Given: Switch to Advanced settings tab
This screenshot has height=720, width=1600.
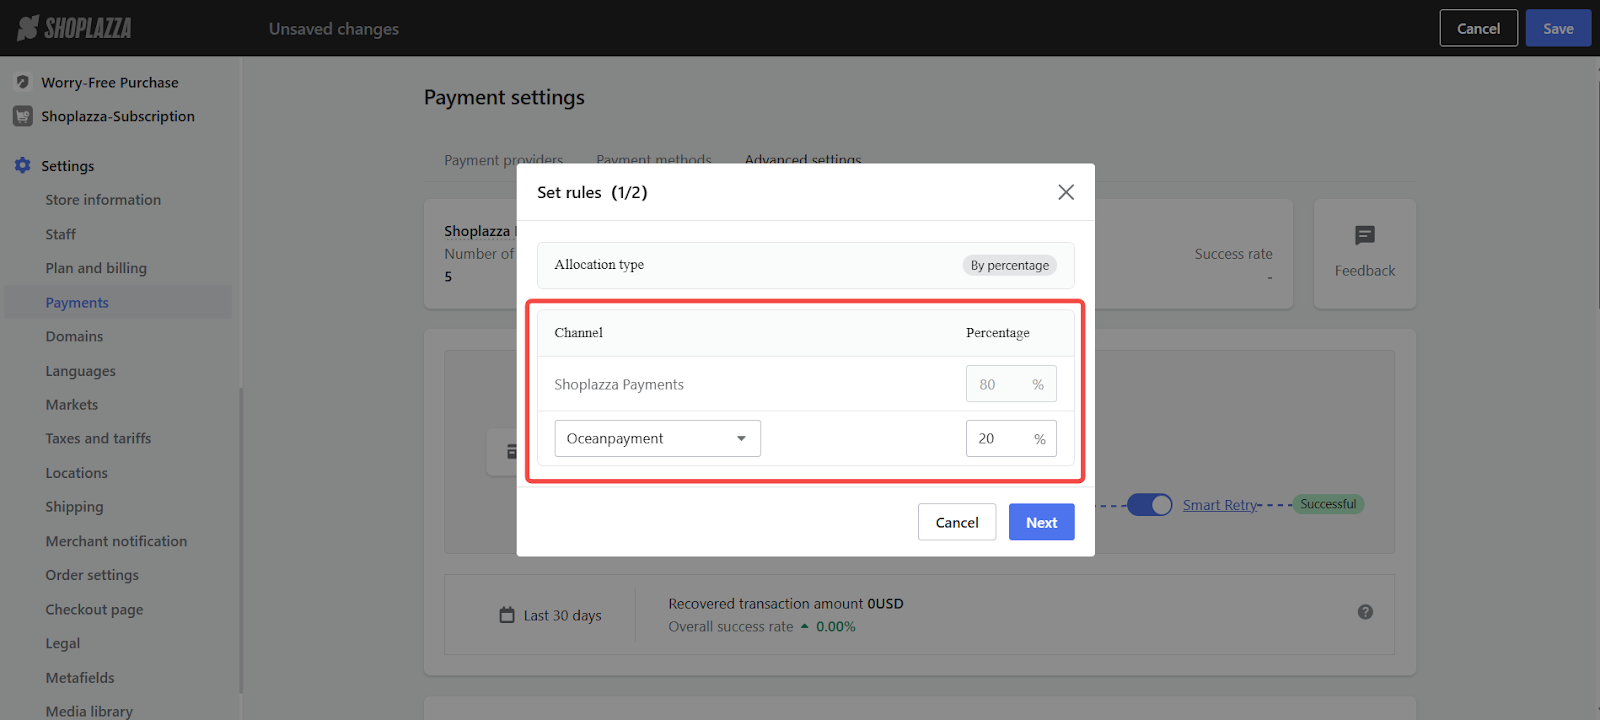Looking at the screenshot, I should tap(803, 159).
